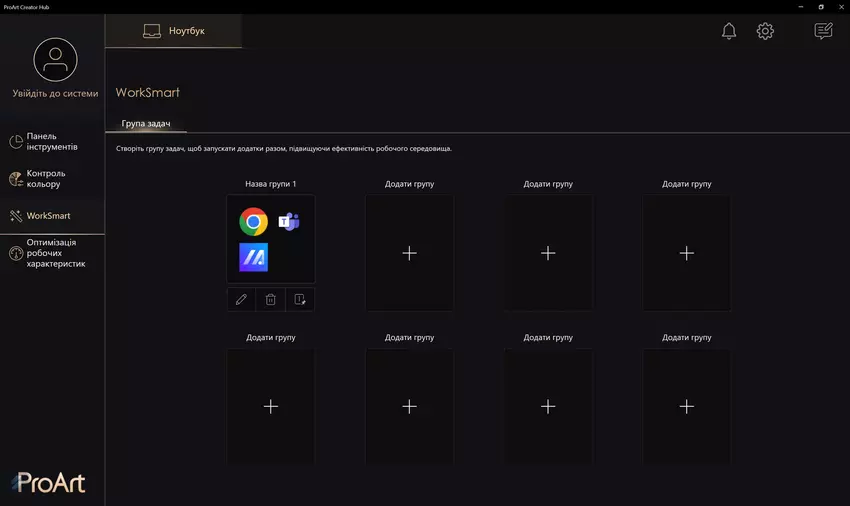Screen dimensions: 850x506
Task: Add a group in the bottom-left empty slot
Action: (270, 406)
